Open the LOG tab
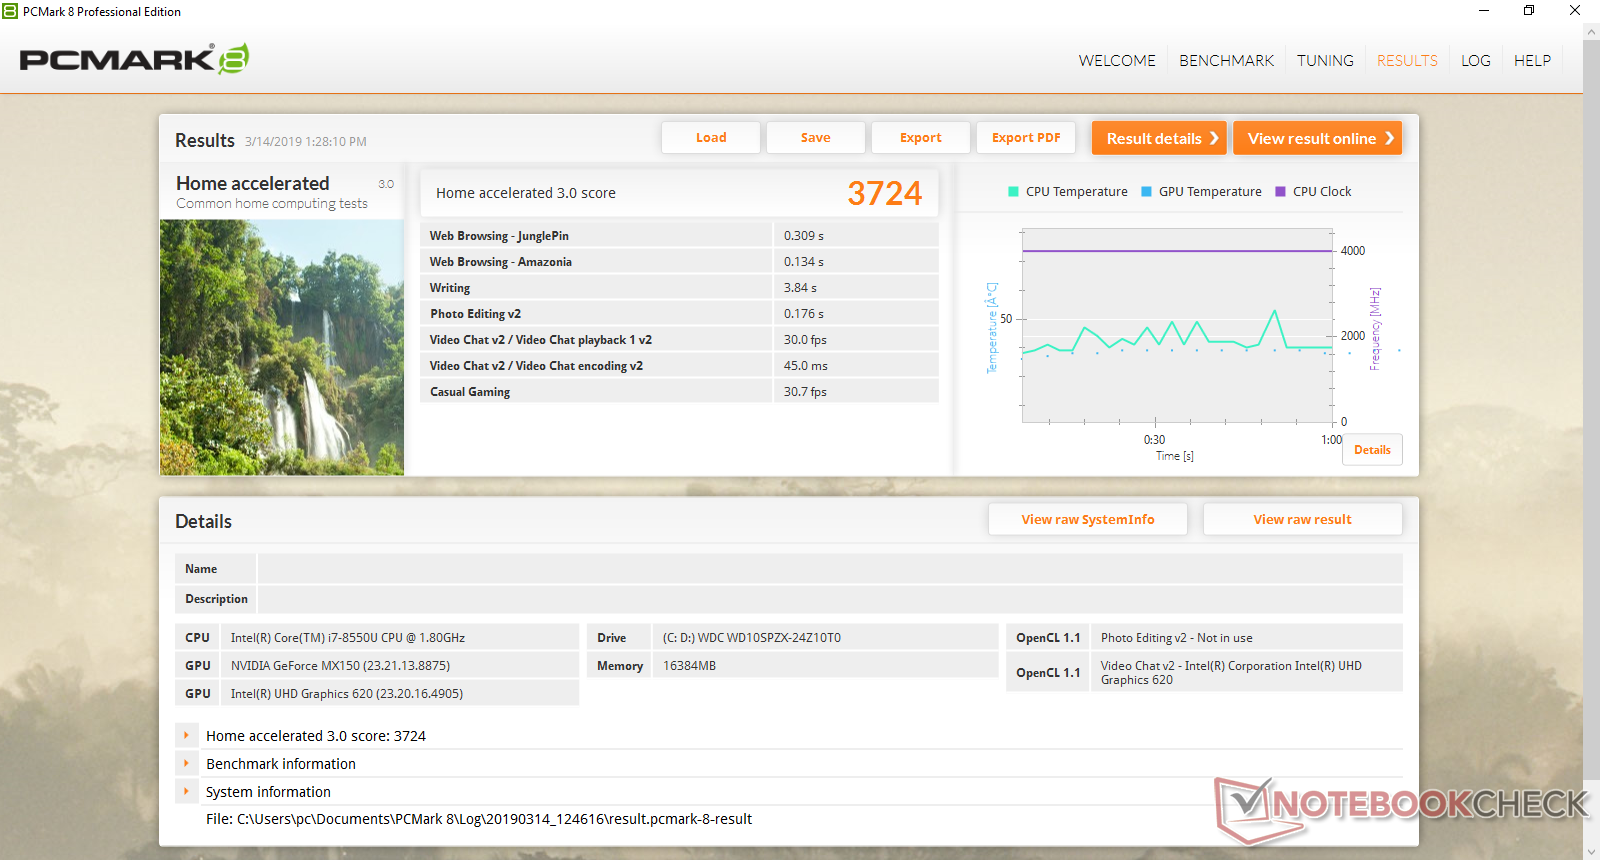 pos(1476,61)
